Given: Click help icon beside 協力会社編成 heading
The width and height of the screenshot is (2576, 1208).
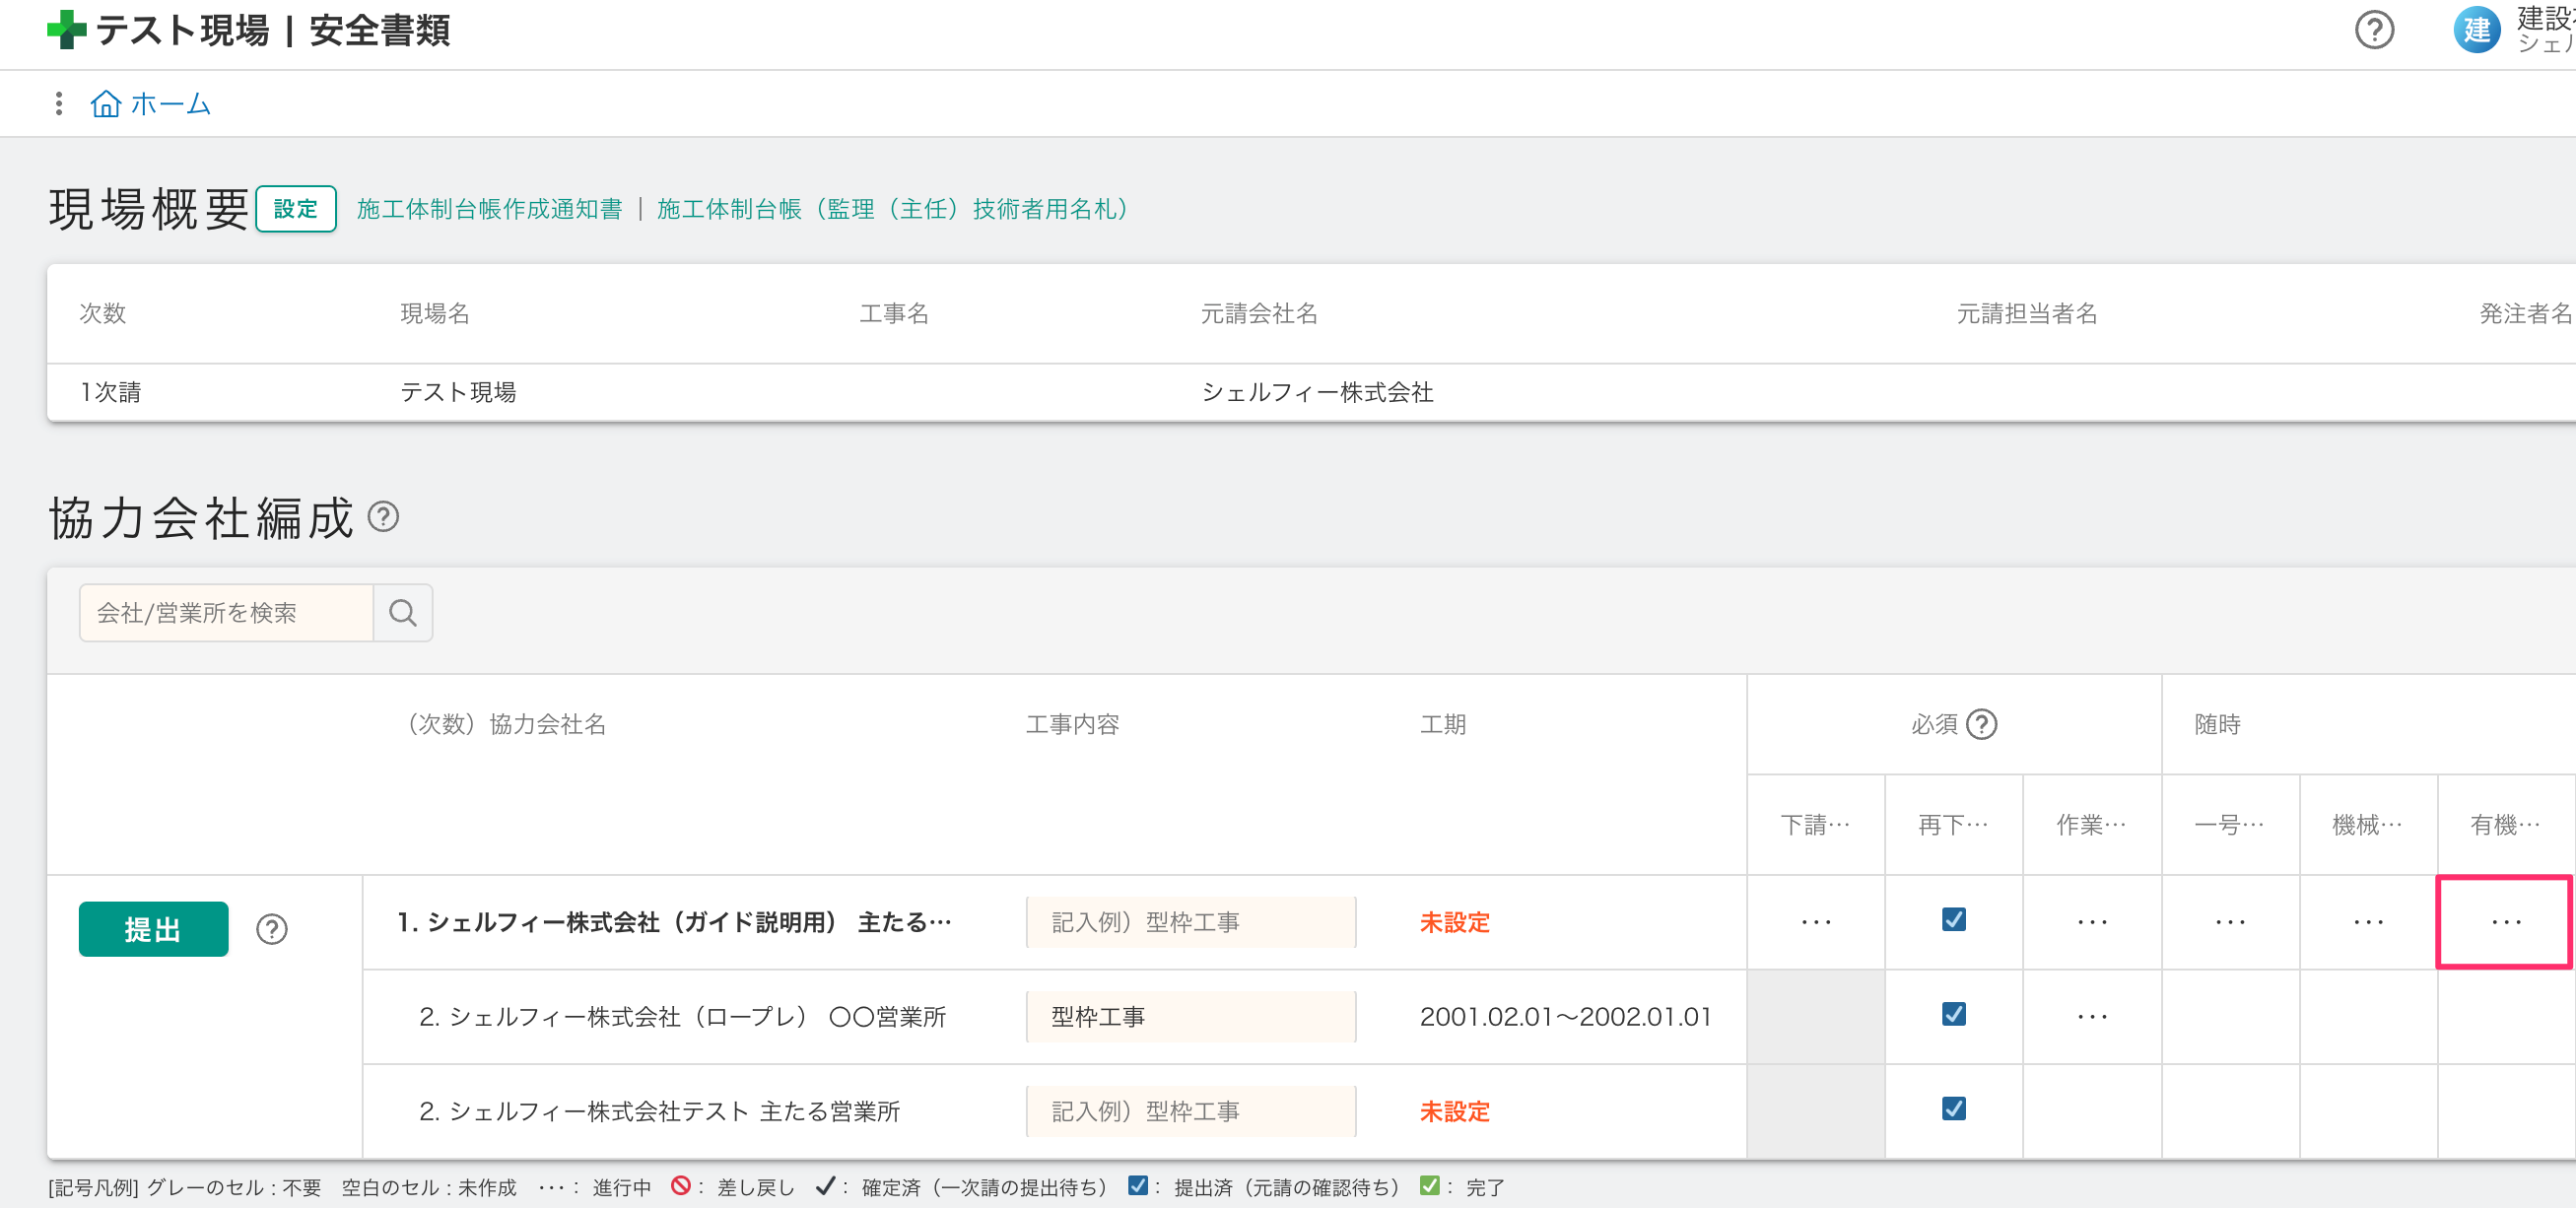Looking at the screenshot, I should click(383, 517).
